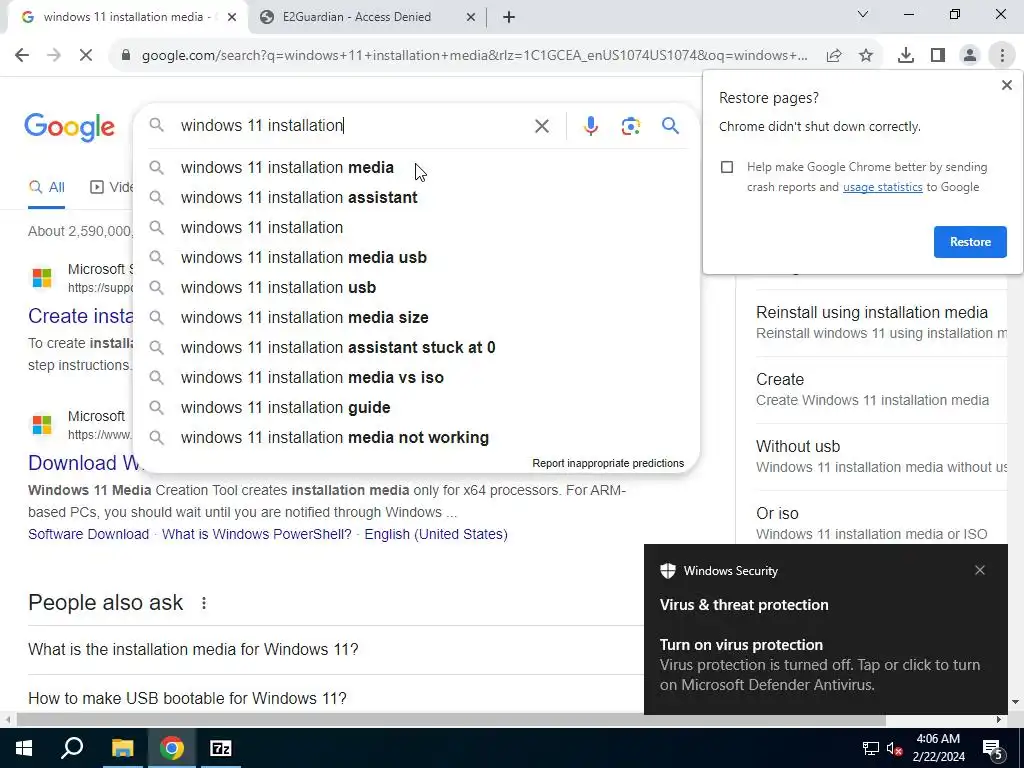Open the Chrome profile avatar
Image resolution: width=1024 pixels, height=768 pixels.
point(970,56)
